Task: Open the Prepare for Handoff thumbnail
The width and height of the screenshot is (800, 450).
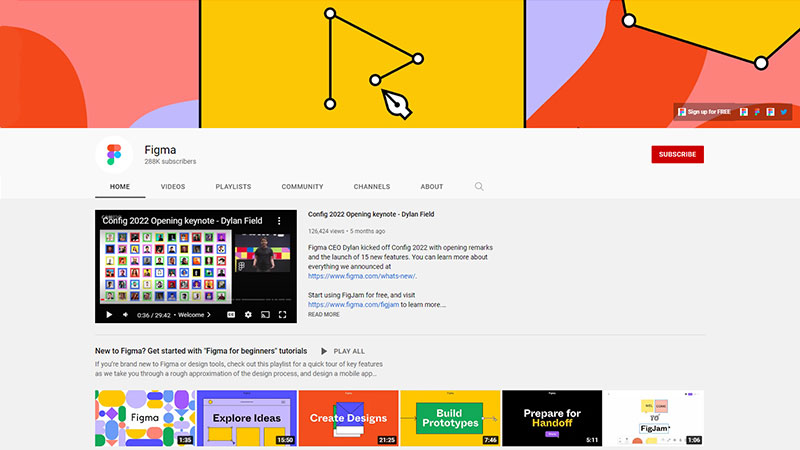Action: 552,418
